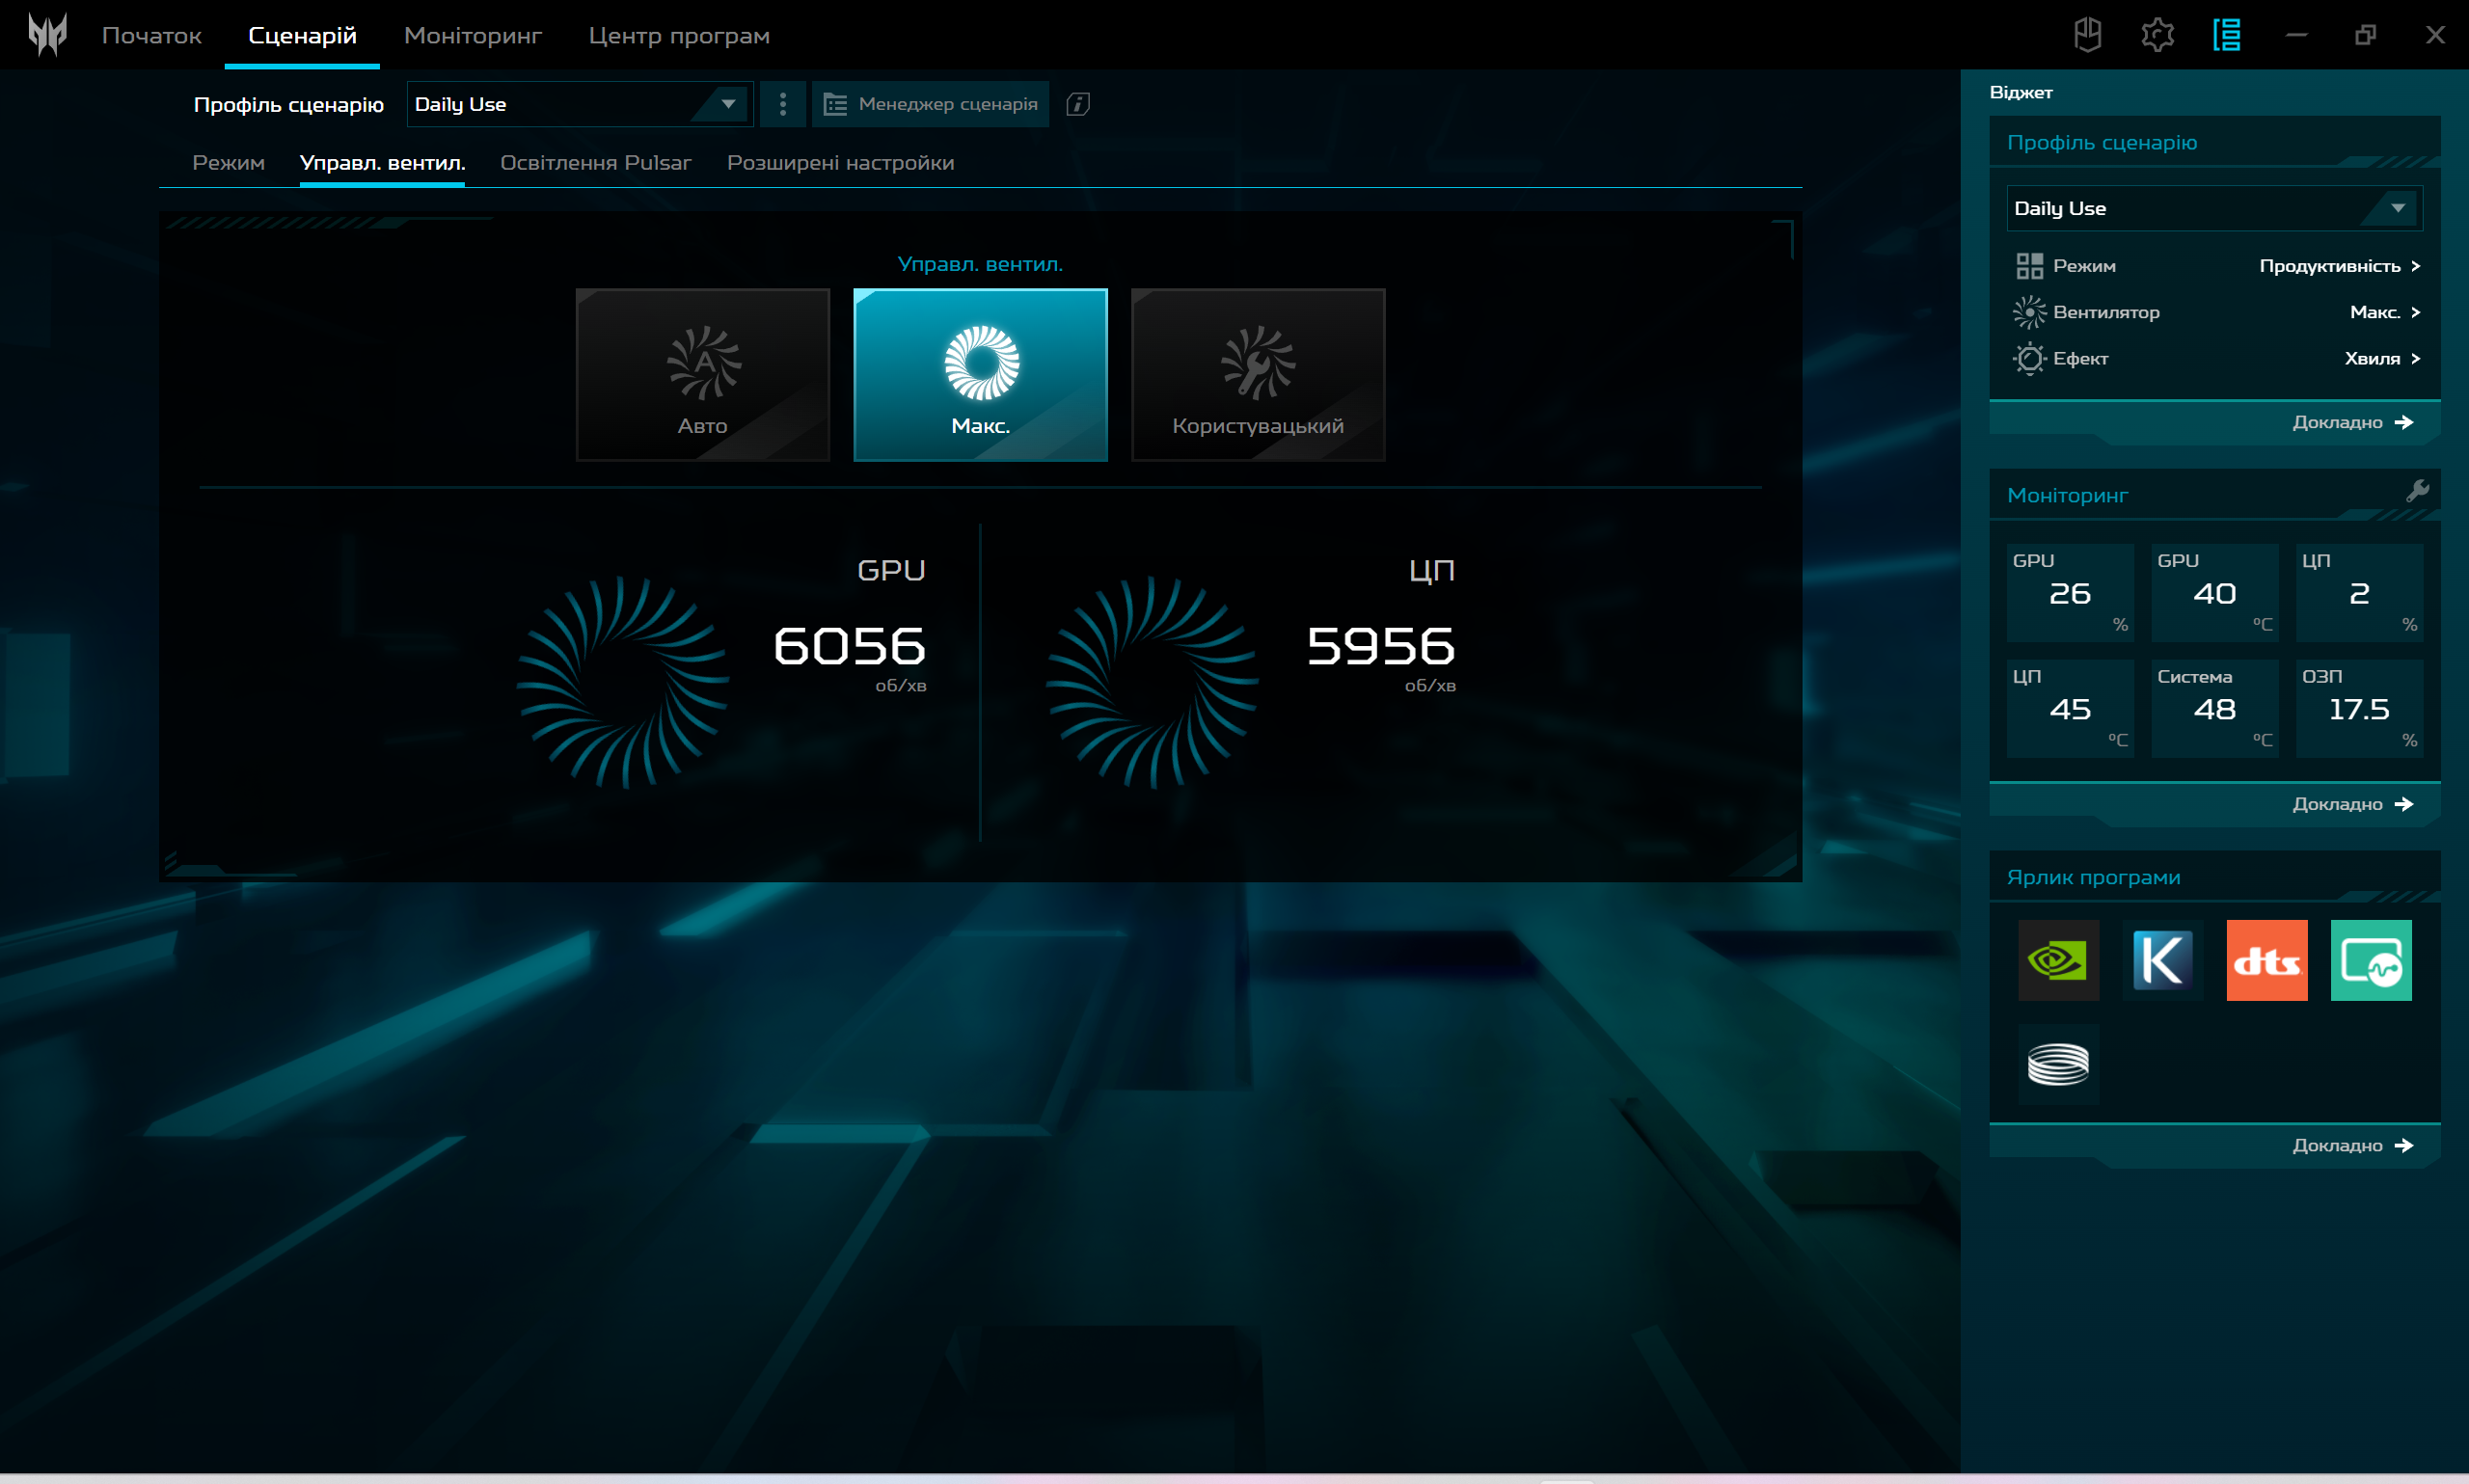
Task: Open the settings gear icon
Action: pos(2157,35)
